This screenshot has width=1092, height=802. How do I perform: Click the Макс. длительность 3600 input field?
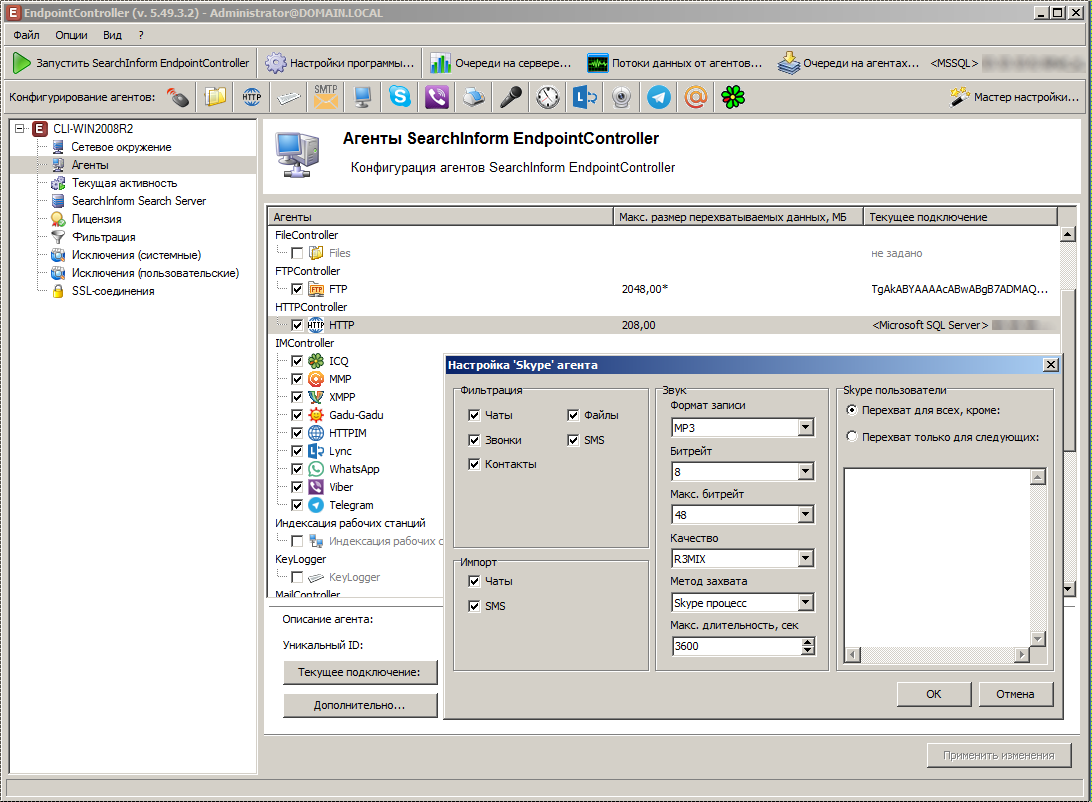point(737,646)
